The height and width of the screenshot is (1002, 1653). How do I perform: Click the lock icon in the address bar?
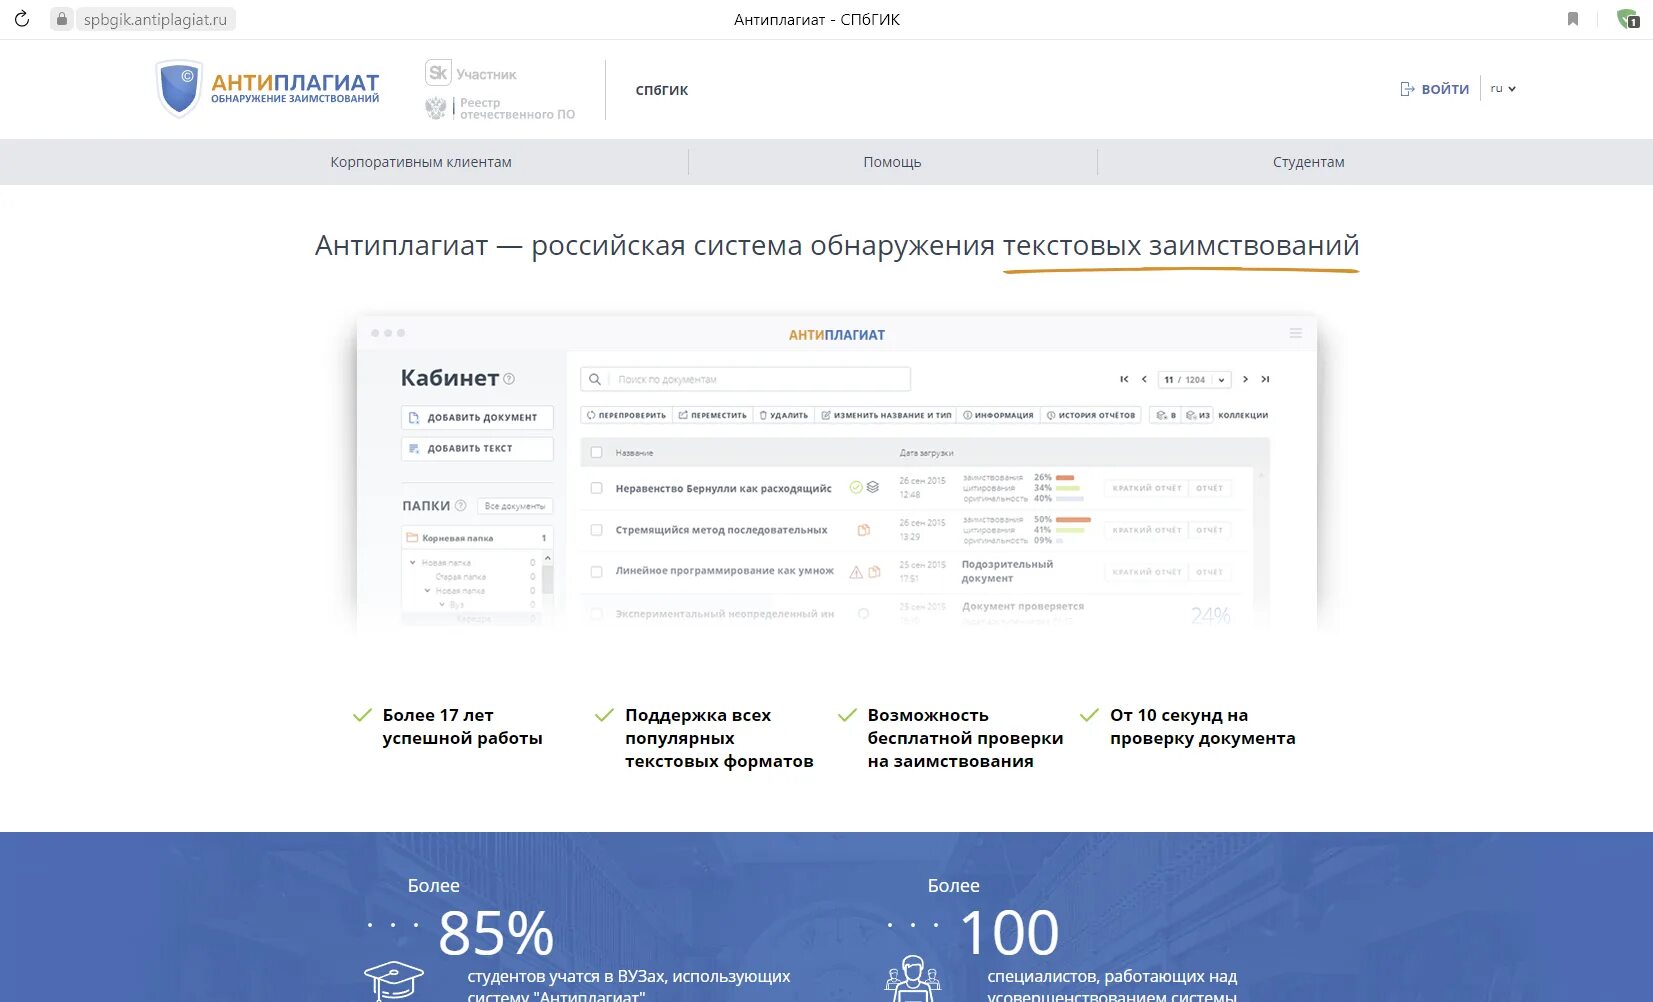click(x=62, y=19)
